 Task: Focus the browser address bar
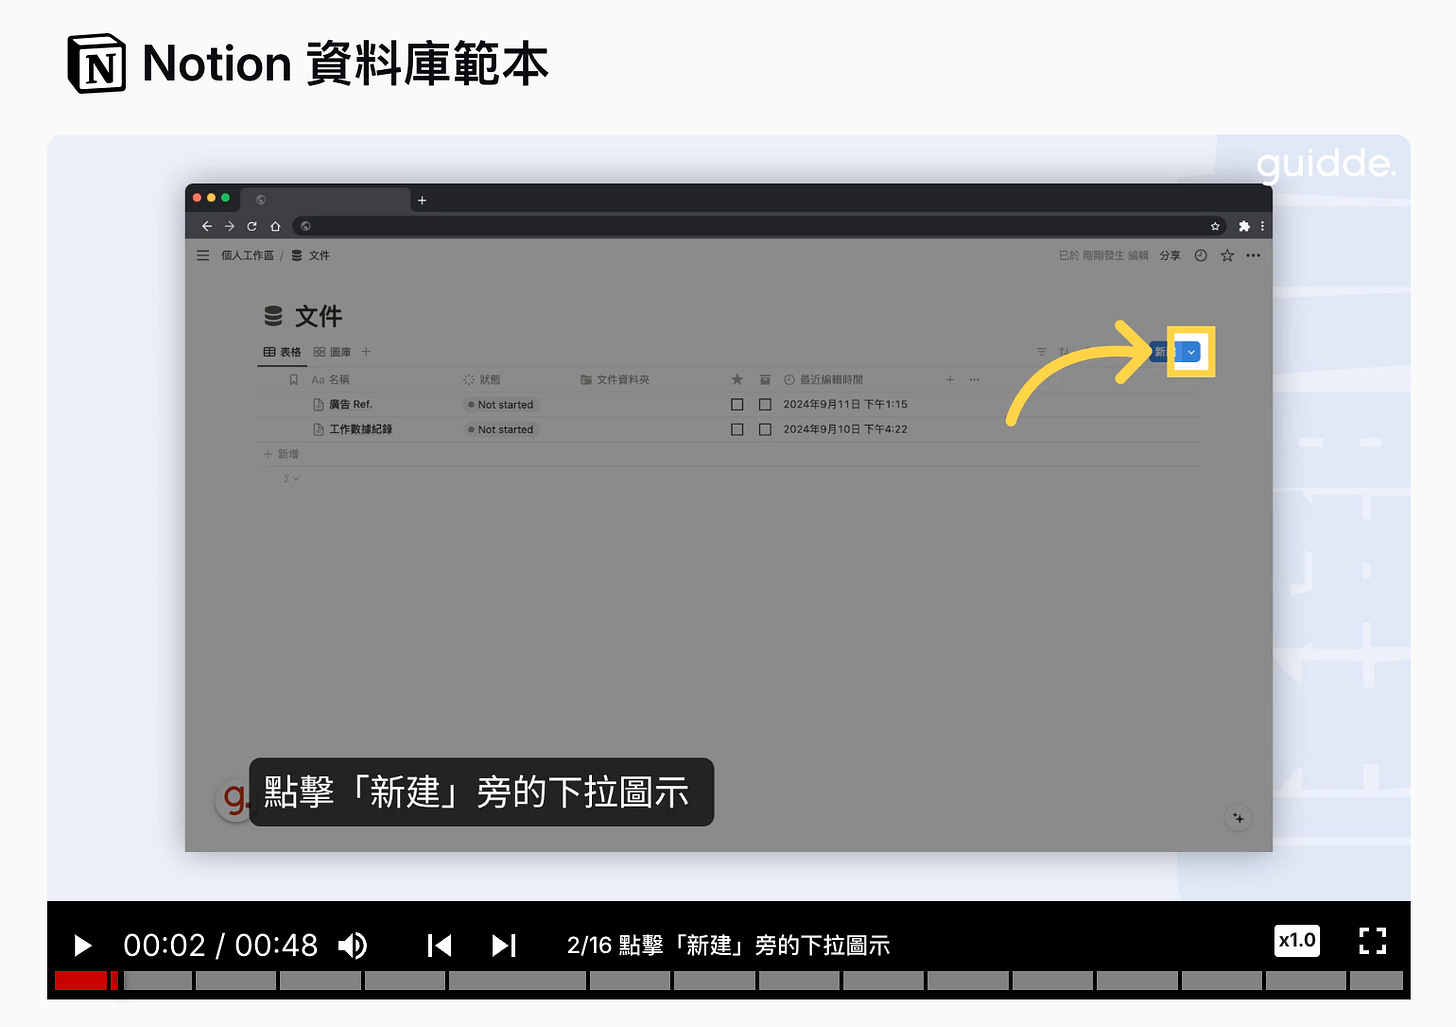pyautogui.click(x=760, y=226)
